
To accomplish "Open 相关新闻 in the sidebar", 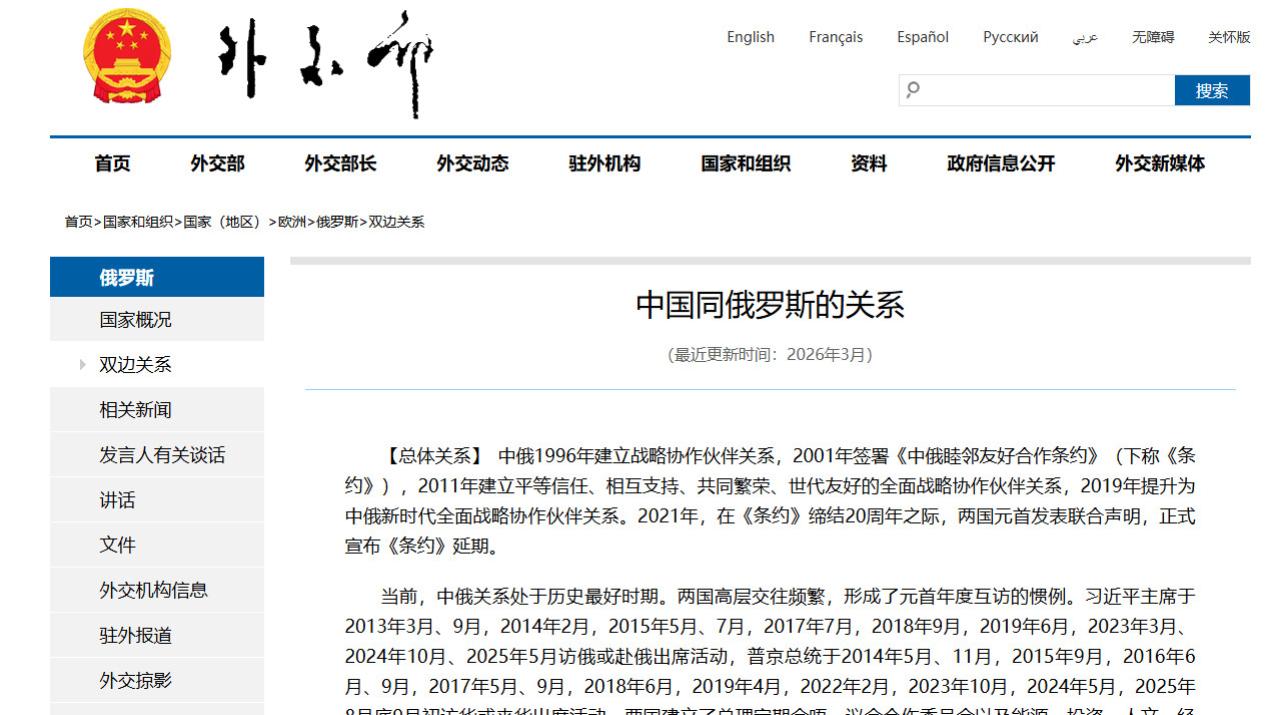I will point(157,410).
